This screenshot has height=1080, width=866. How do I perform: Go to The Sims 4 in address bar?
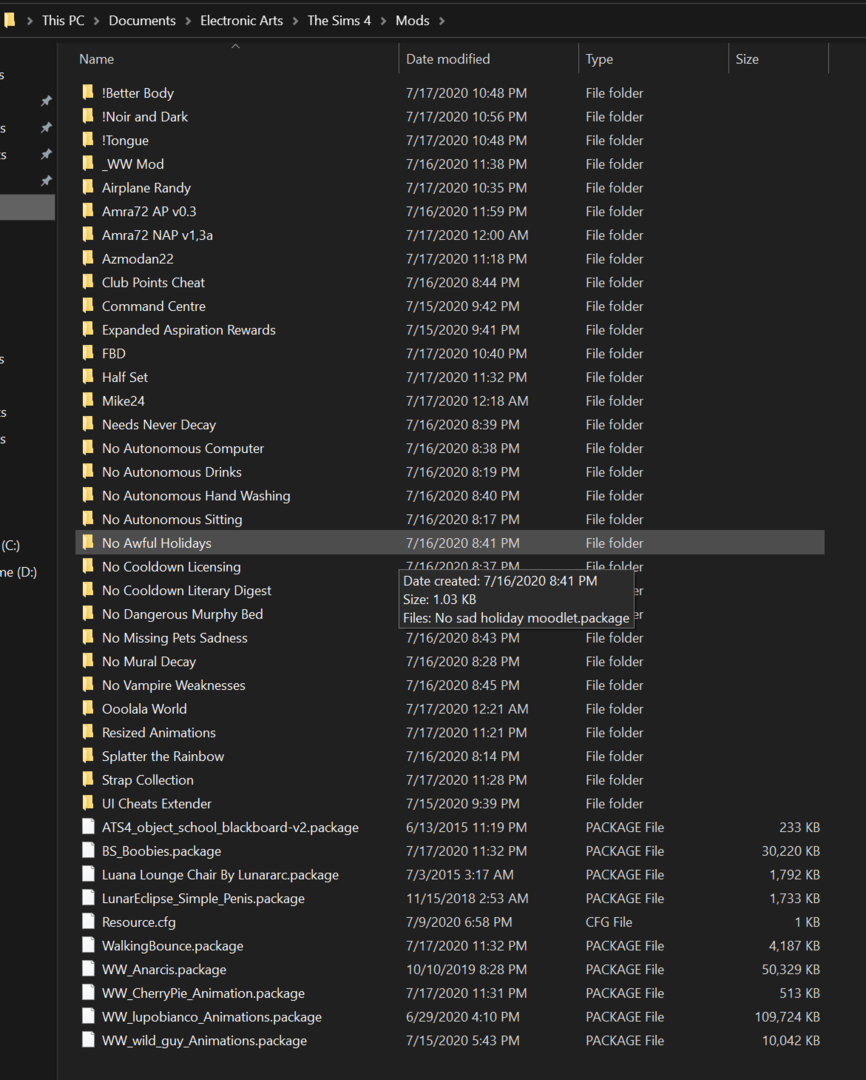point(339,21)
